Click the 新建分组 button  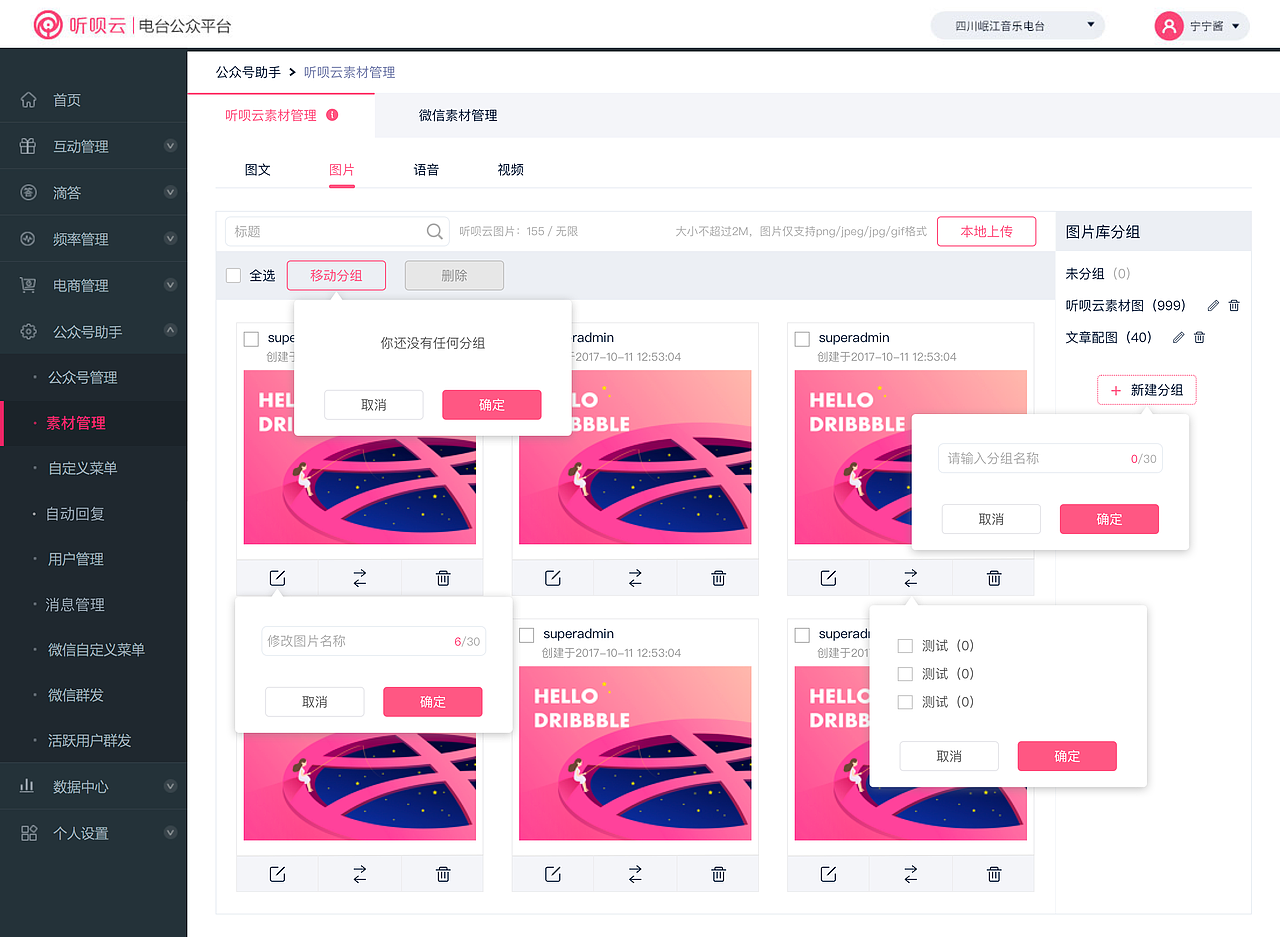[x=1147, y=390]
